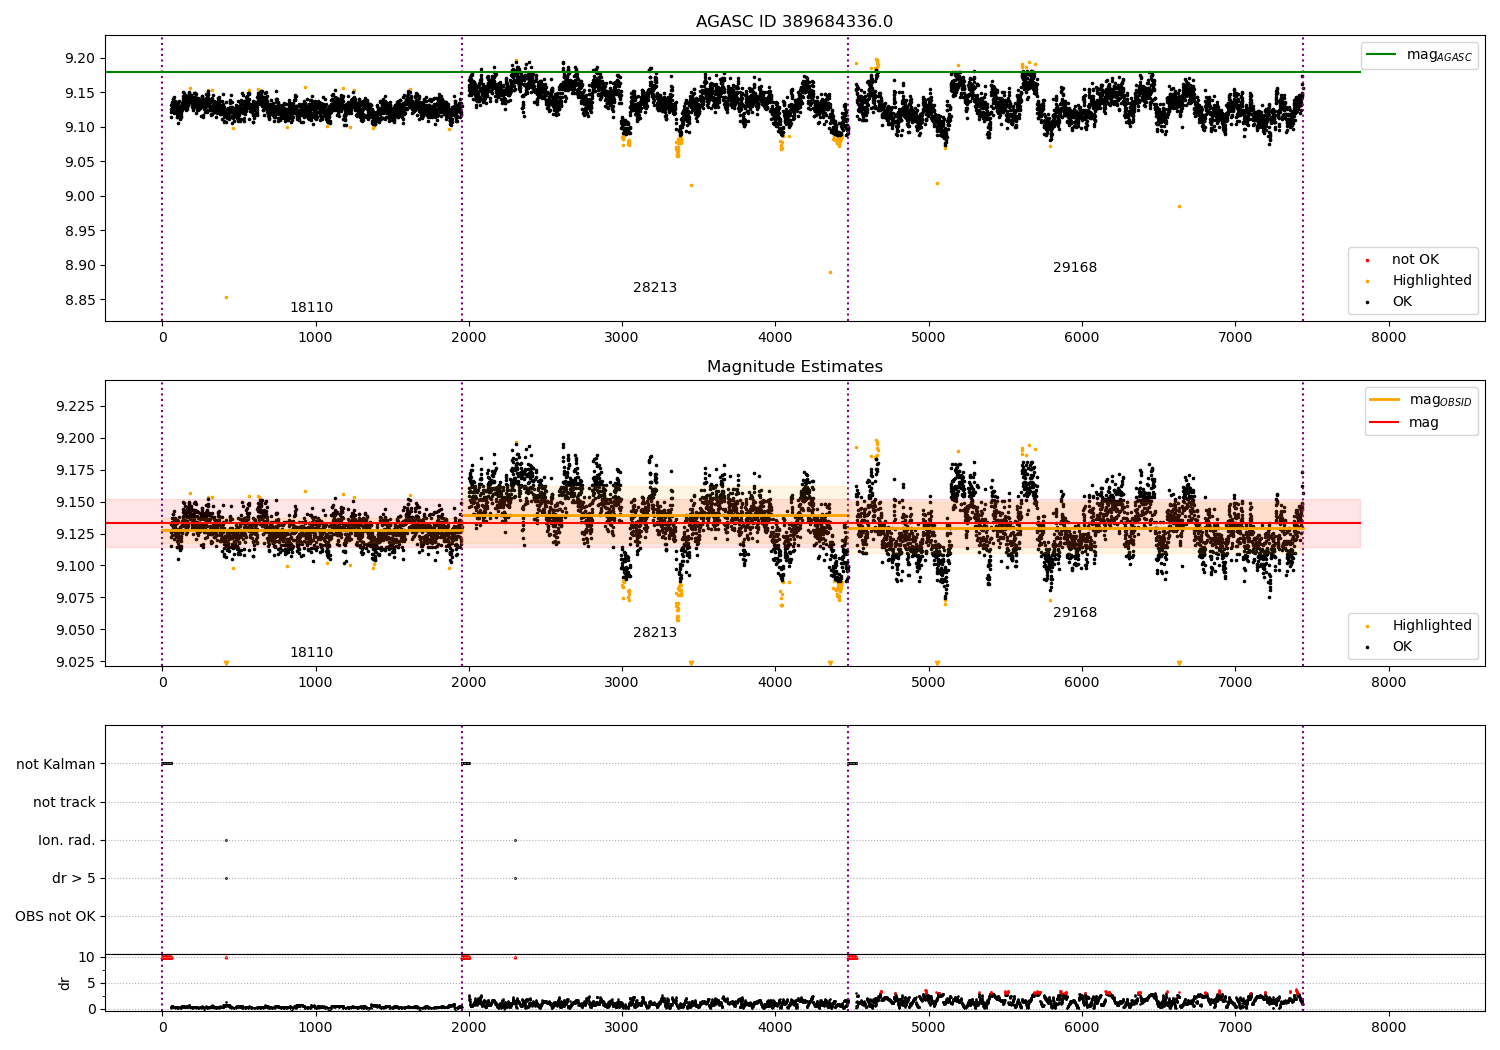Click the 'OK' legend entry in the middle plot
Viewport: 1500px width, 1050px height.
1402,647
